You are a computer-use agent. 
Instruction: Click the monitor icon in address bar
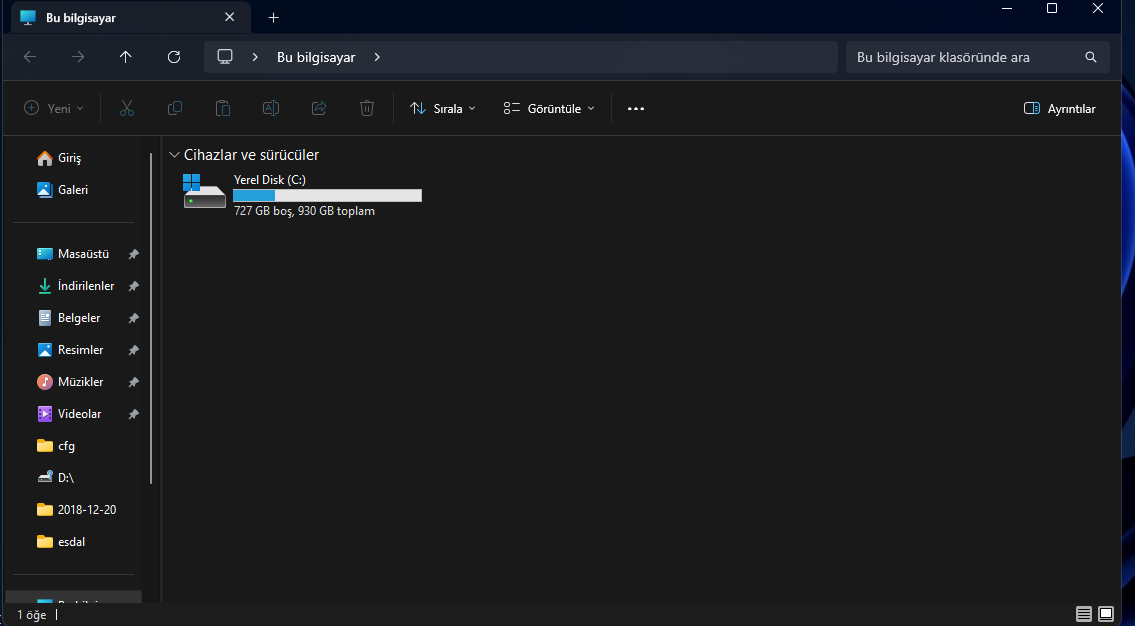225,57
